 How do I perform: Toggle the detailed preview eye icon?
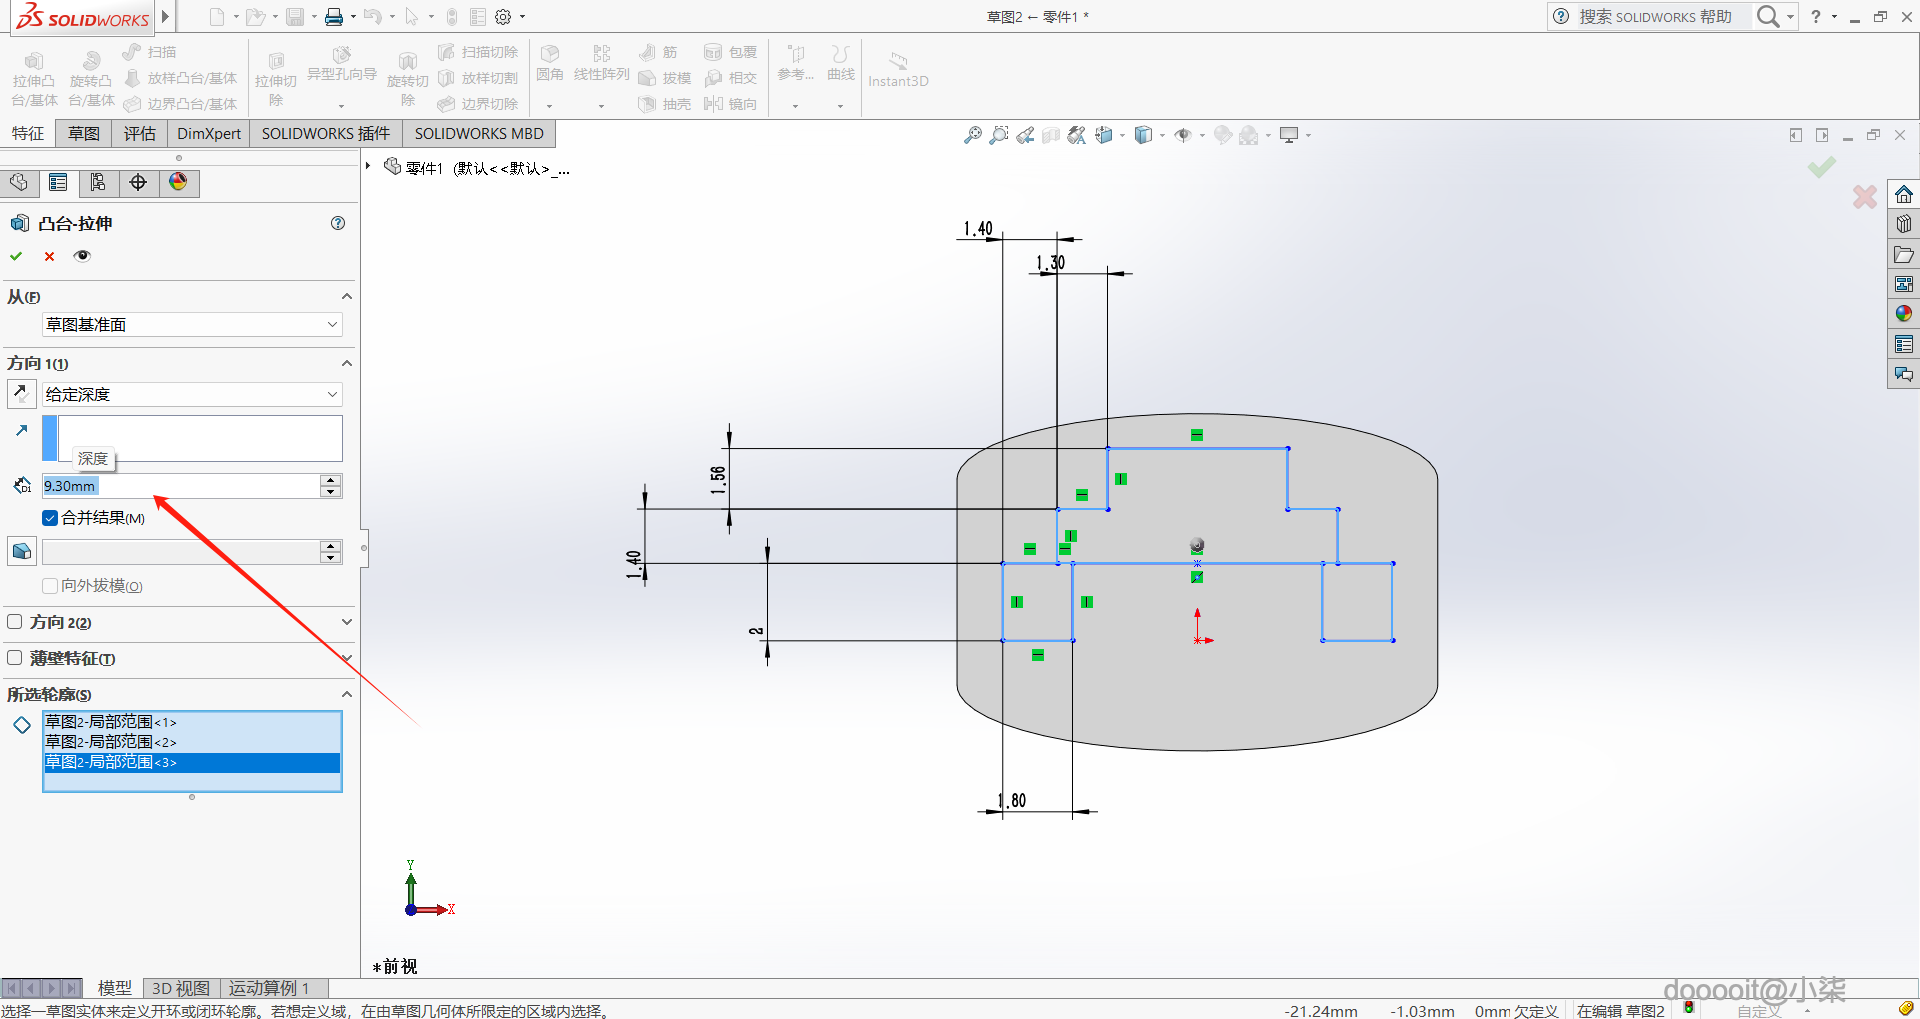(83, 256)
